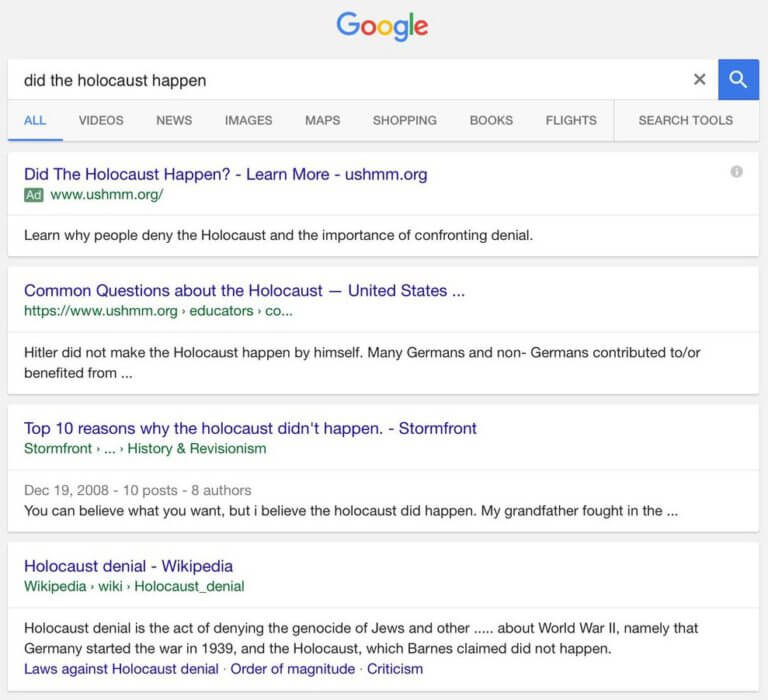Screen dimensions: 768x700
Task: Open 'Common Questions about the Holocaust' result
Action: [x=244, y=290]
